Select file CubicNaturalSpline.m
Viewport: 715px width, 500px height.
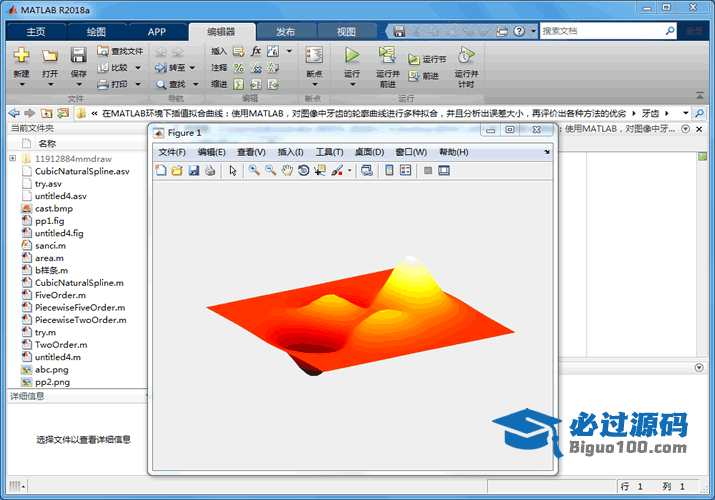79,283
